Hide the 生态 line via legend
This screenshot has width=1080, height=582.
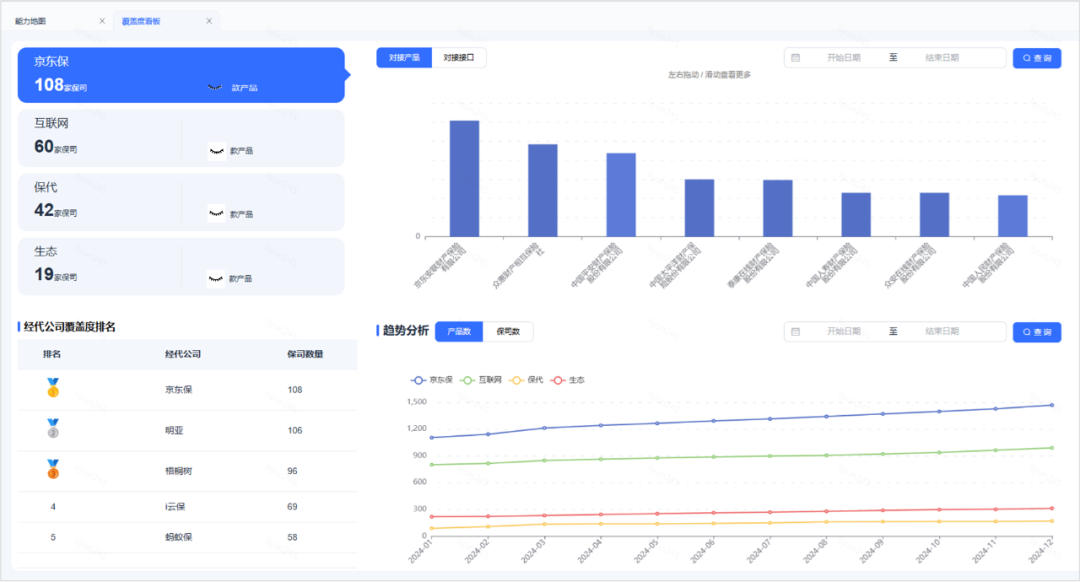click(568, 380)
